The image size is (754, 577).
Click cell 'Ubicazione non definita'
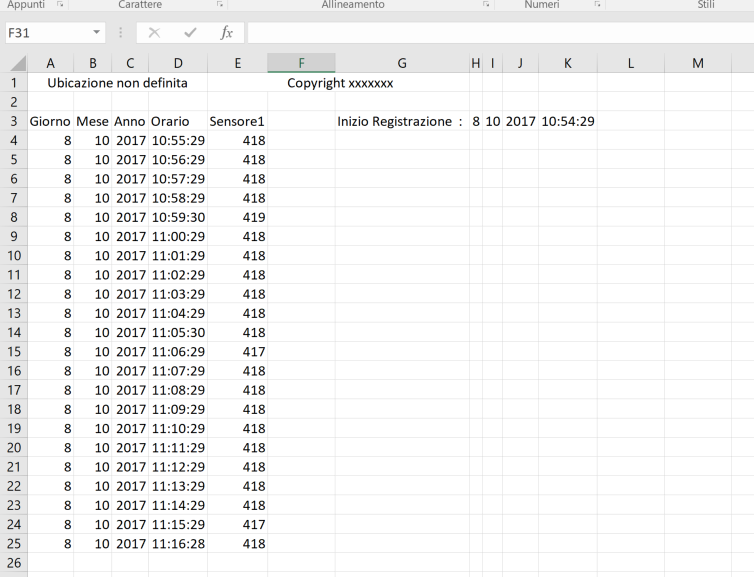coord(117,83)
